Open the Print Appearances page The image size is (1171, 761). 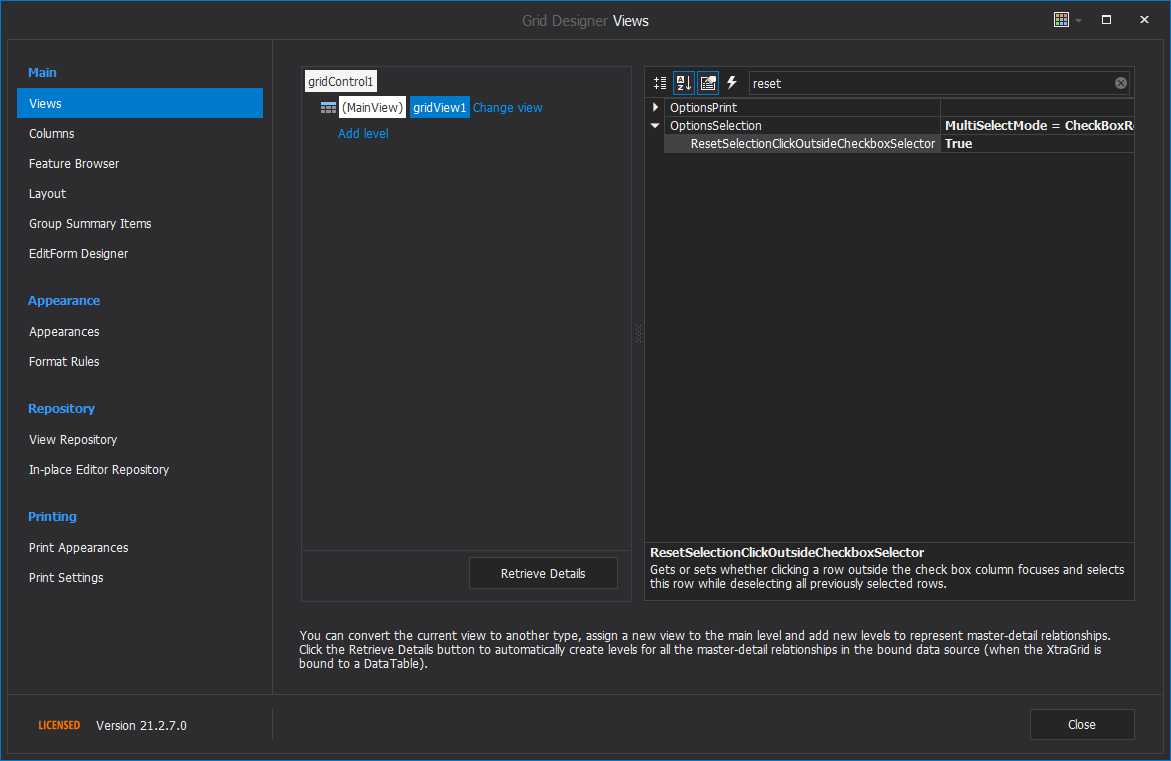78,547
